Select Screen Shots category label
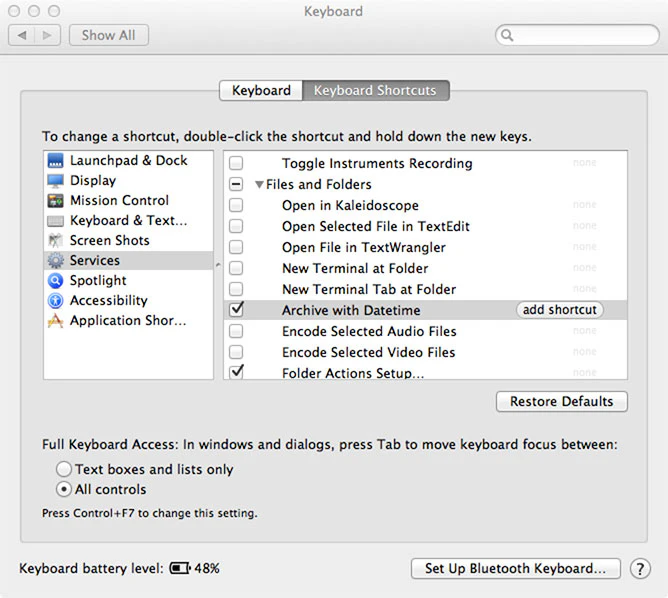The height and width of the screenshot is (598, 668). [109, 241]
